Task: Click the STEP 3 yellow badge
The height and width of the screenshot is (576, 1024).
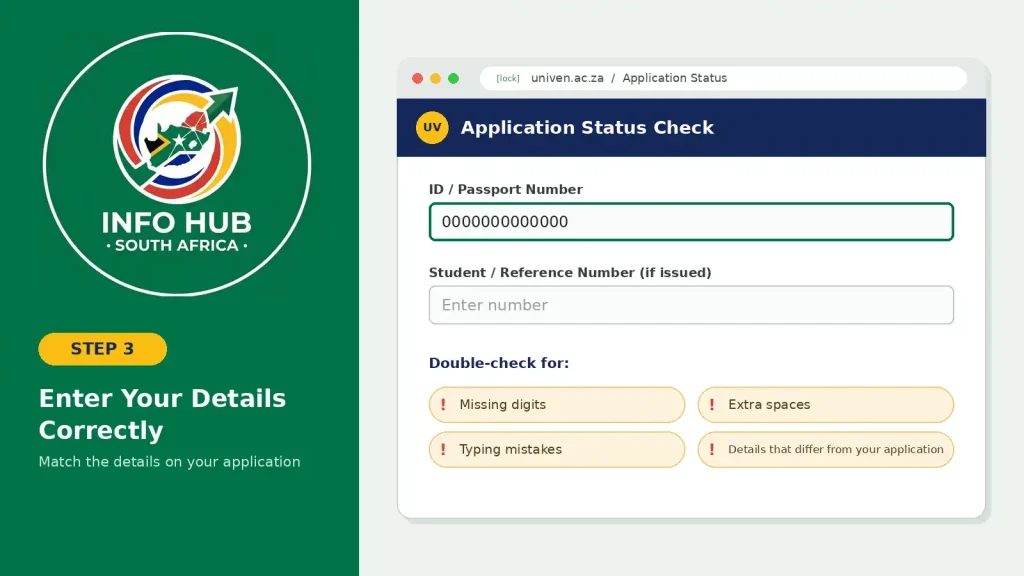Action: pyautogui.click(x=103, y=349)
